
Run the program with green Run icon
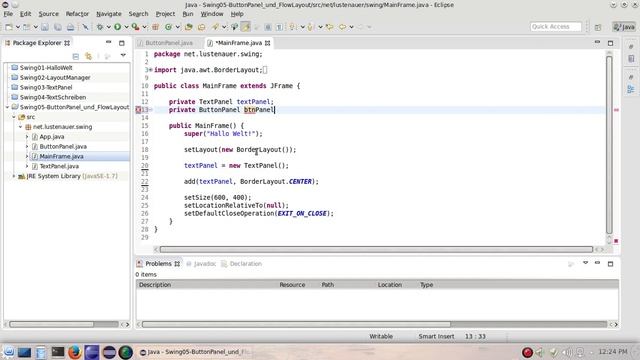(118, 27)
